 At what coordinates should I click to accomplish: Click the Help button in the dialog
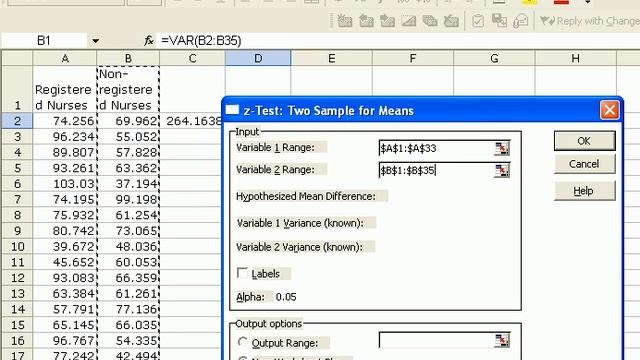click(x=584, y=191)
